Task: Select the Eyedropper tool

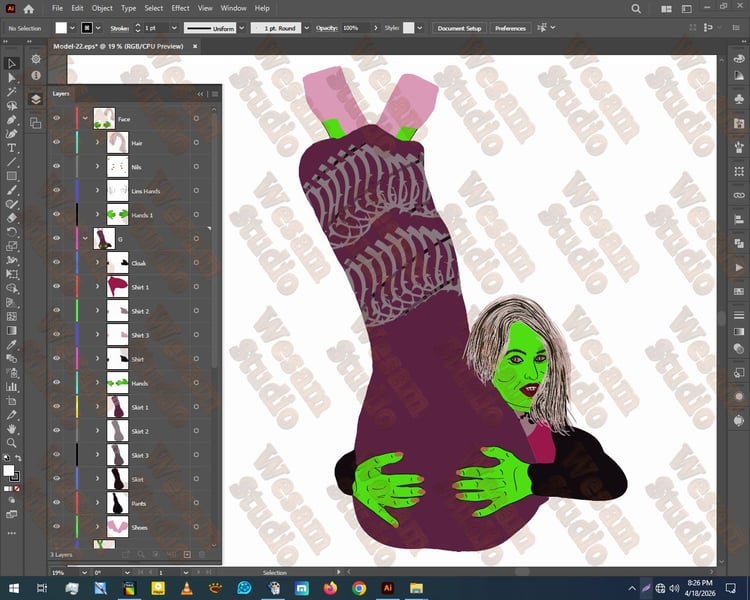Action: point(11,344)
